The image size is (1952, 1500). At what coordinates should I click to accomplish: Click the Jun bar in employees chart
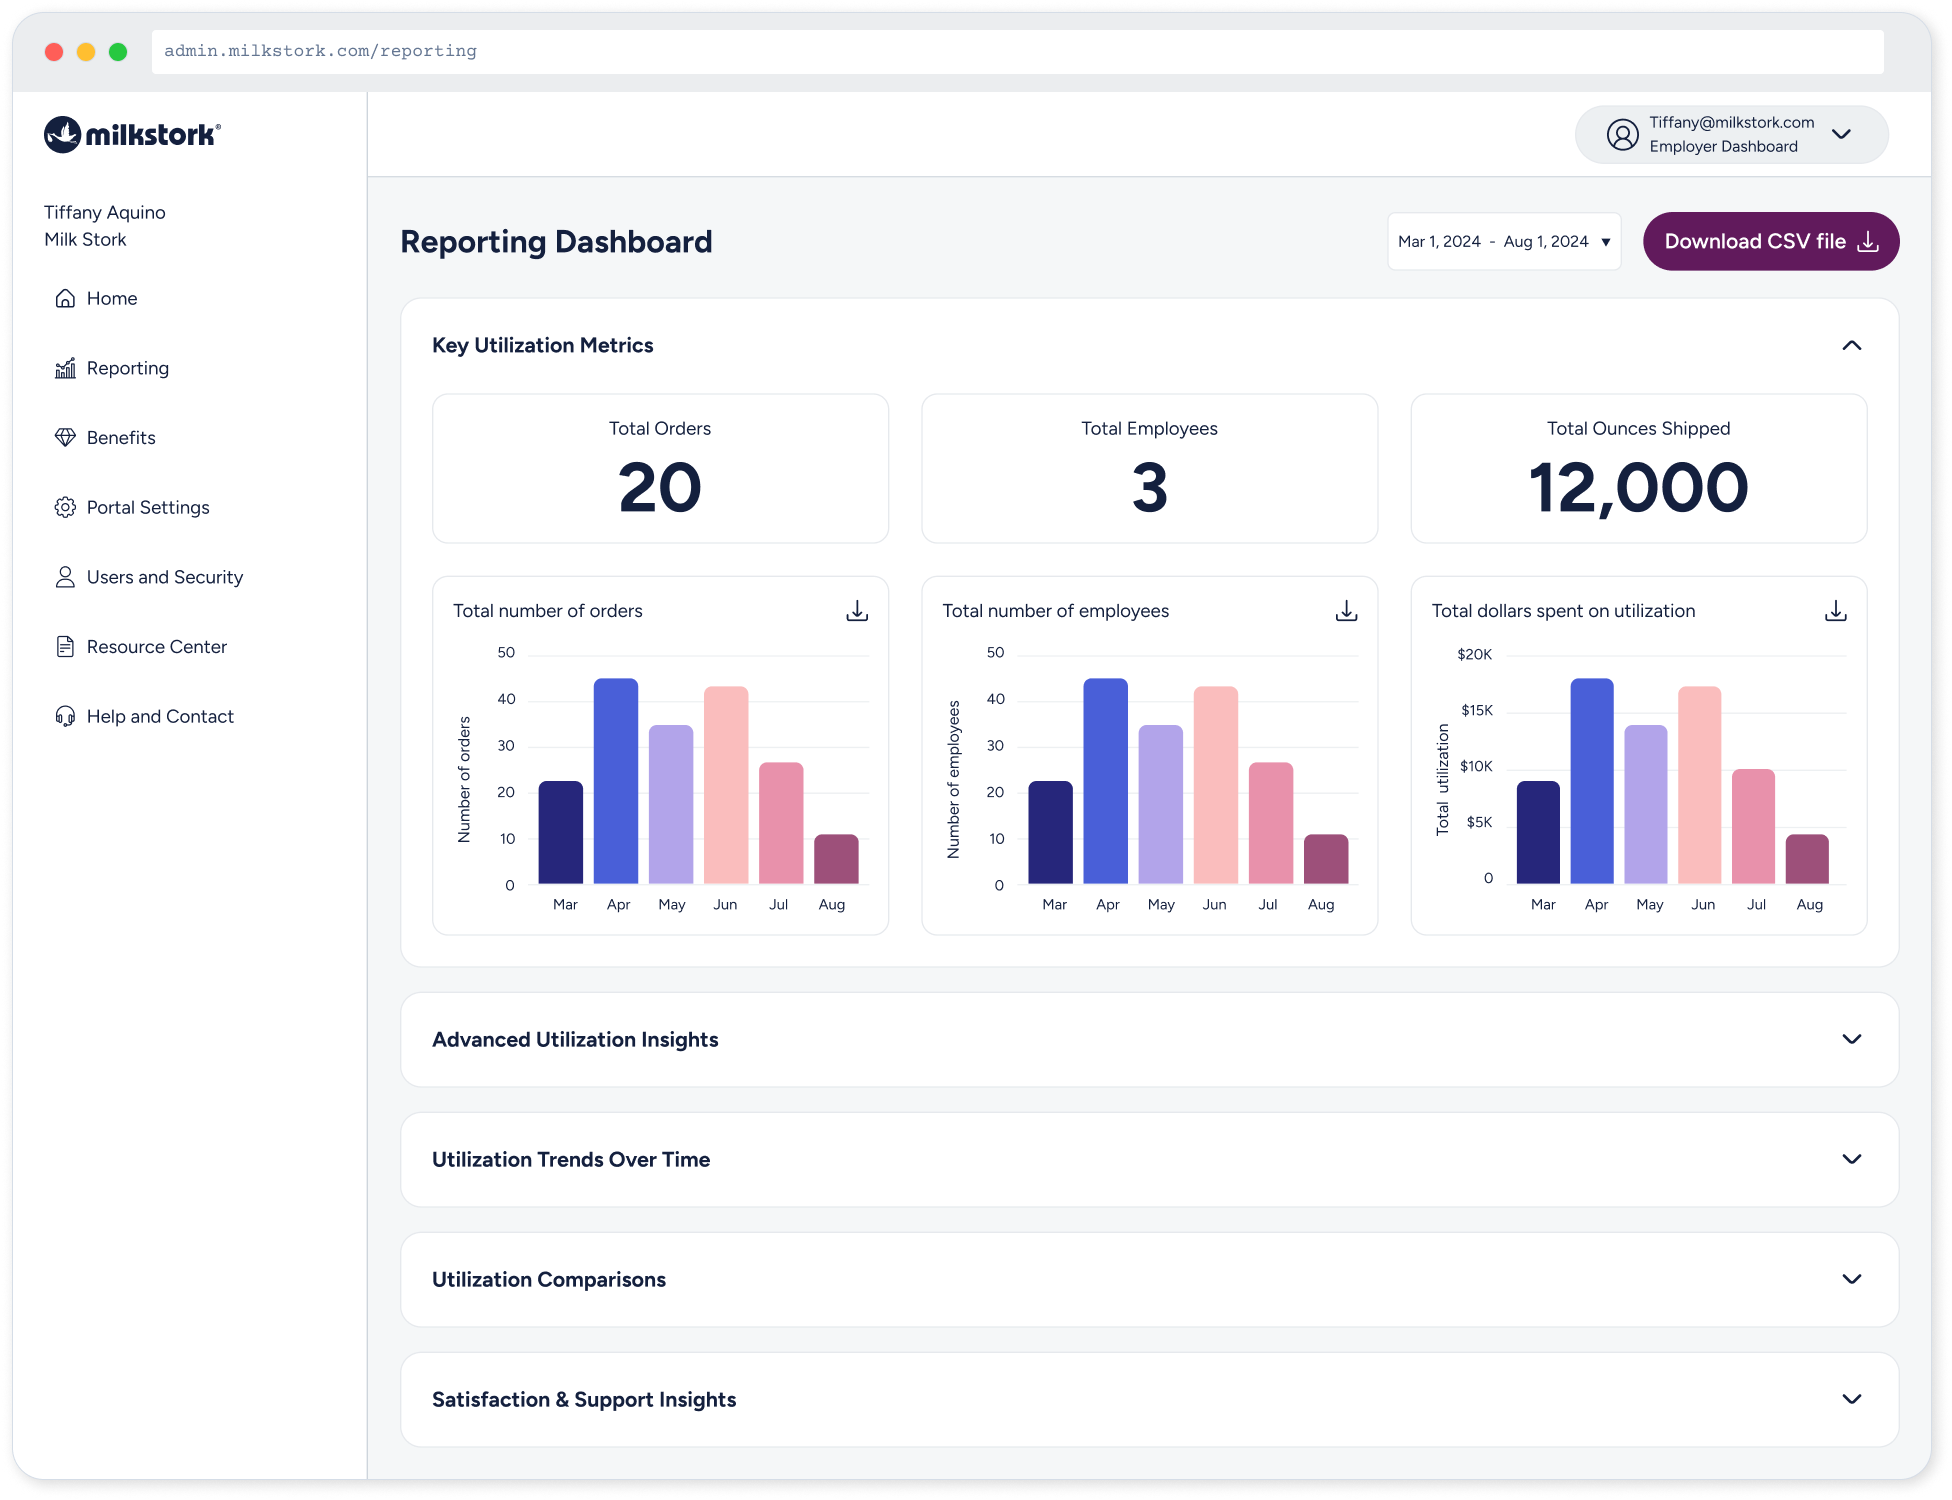click(1215, 785)
